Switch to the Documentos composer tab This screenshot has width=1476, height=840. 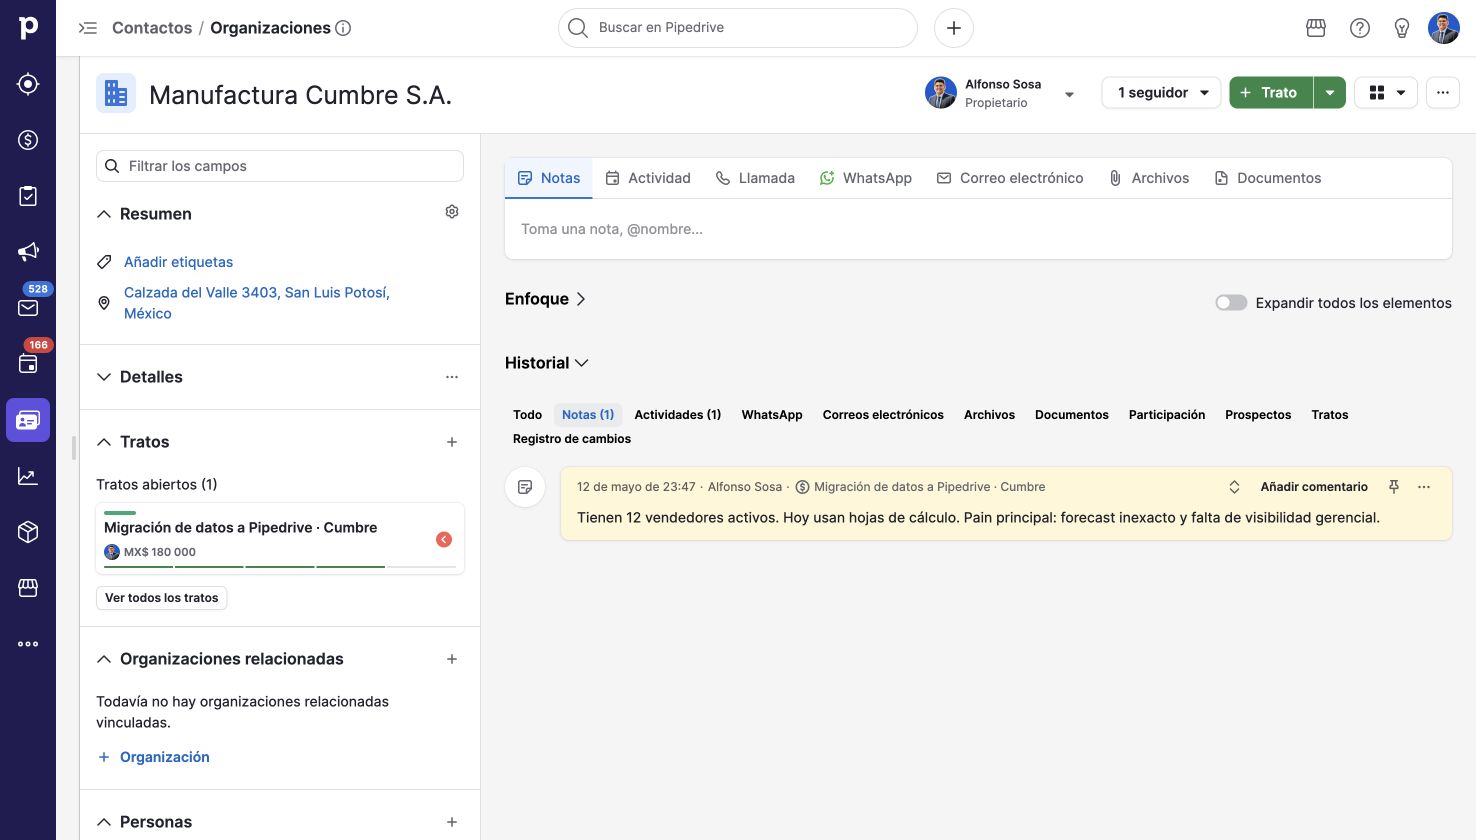click(1268, 178)
